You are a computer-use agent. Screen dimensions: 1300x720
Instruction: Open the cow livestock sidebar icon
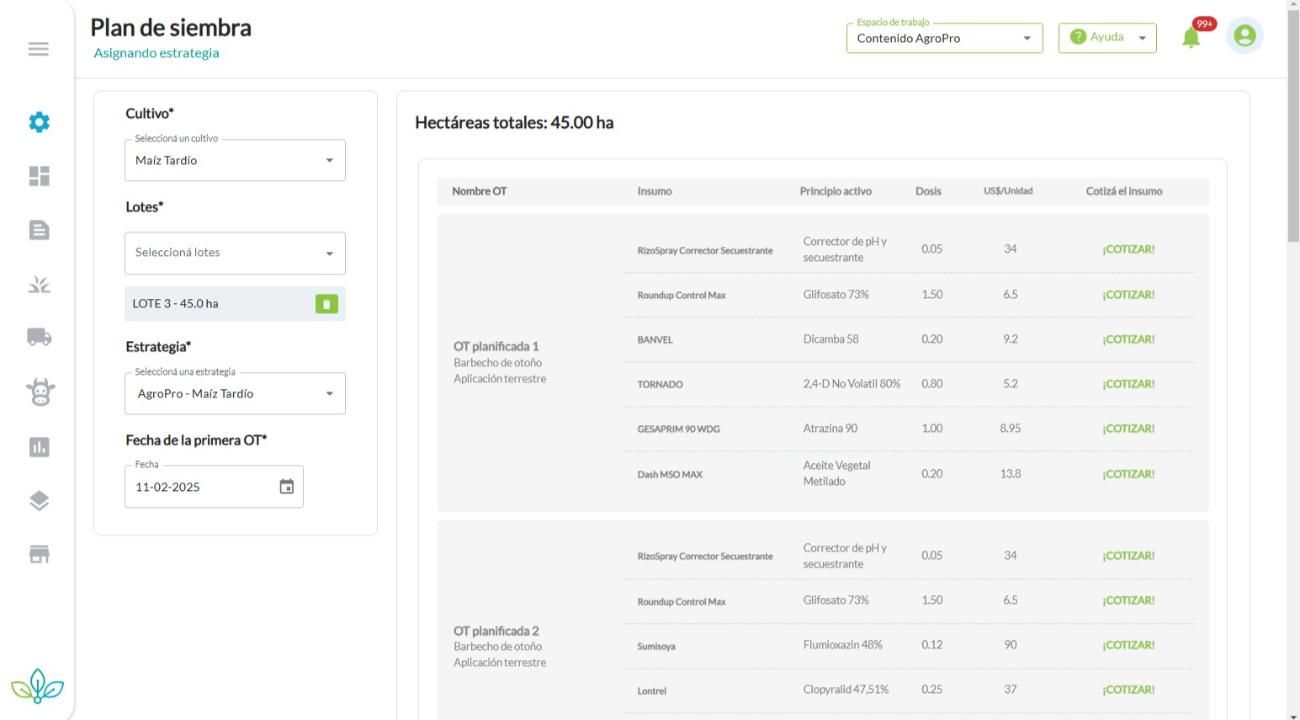tap(38, 392)
